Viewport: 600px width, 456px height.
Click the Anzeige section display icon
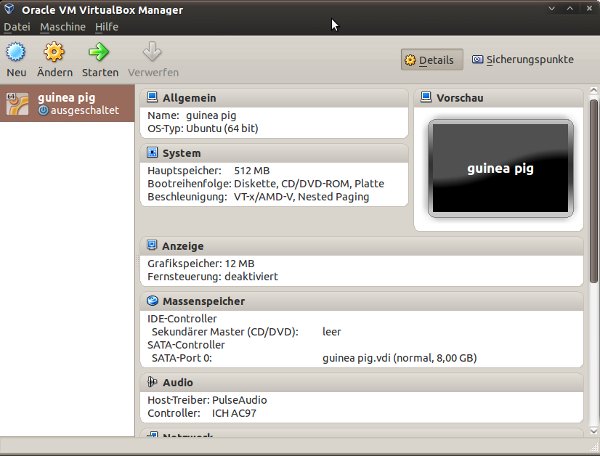152,245
